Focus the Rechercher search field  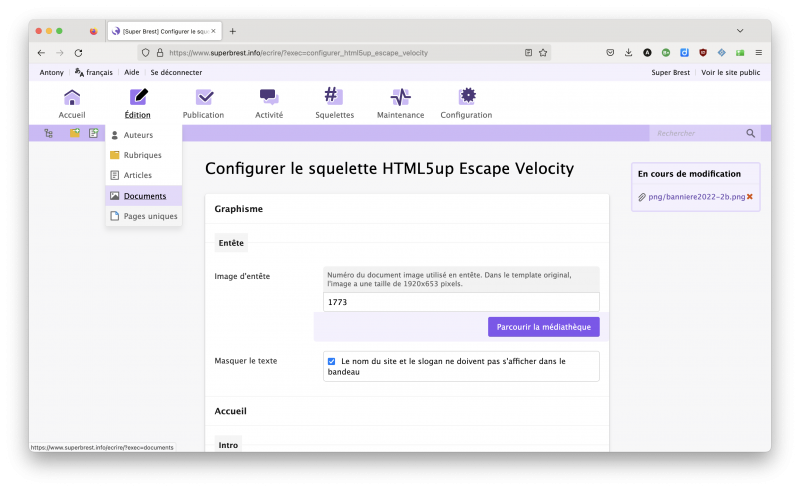[x=697, y=133]
